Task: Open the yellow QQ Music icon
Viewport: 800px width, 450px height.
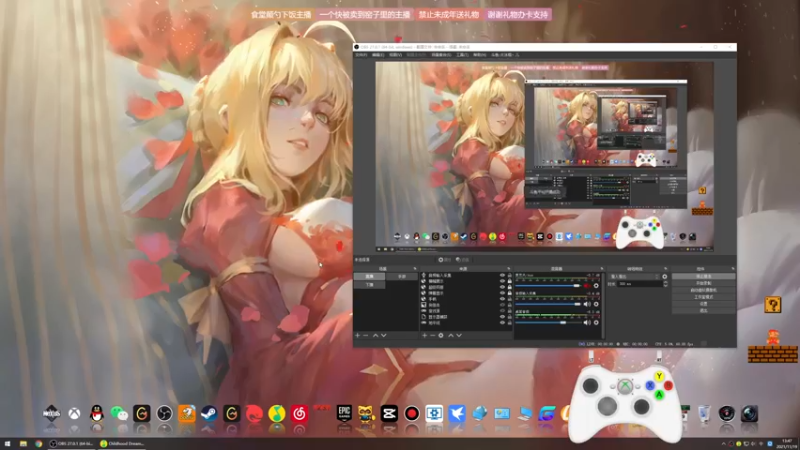Action: [x=277, y=413]
